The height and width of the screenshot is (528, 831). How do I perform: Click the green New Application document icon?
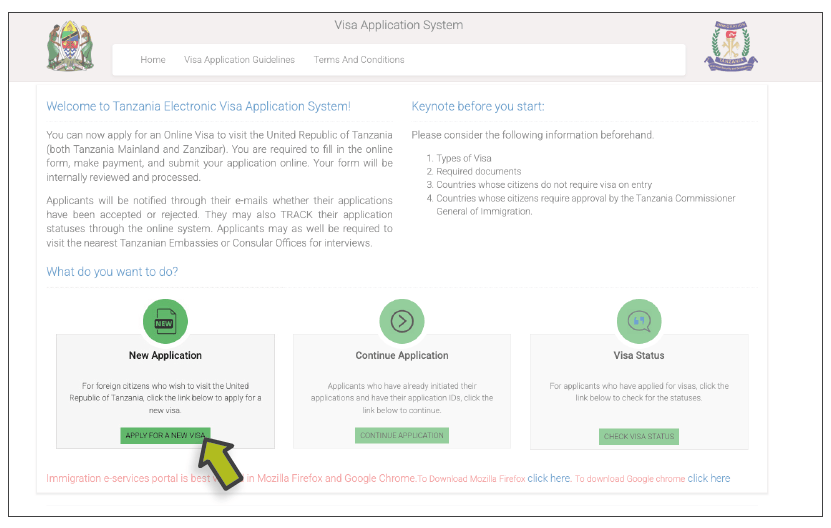pyautogui.click(x=165, y=321)
